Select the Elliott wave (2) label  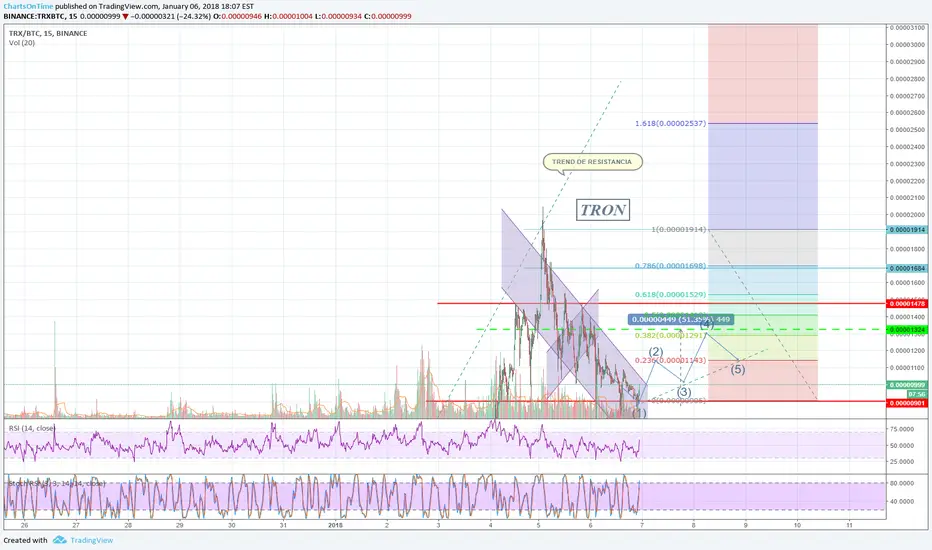point(656,352)
